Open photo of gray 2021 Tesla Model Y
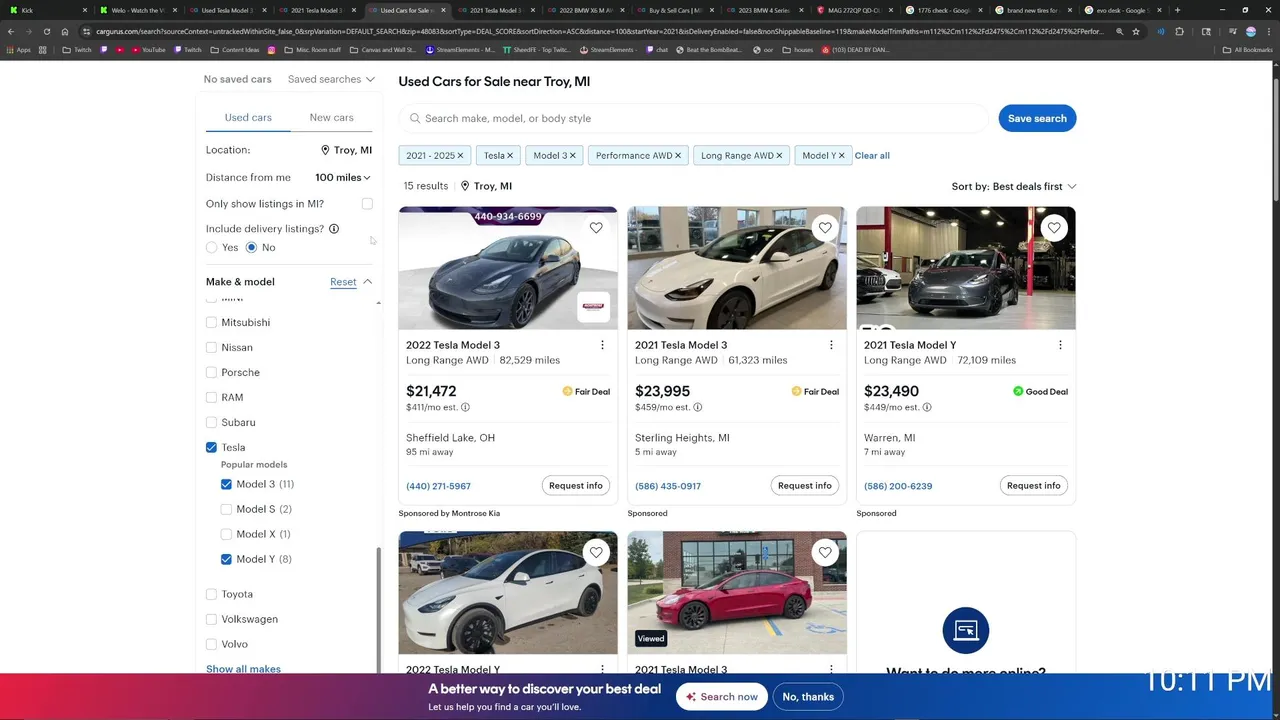 click(966, 268)
